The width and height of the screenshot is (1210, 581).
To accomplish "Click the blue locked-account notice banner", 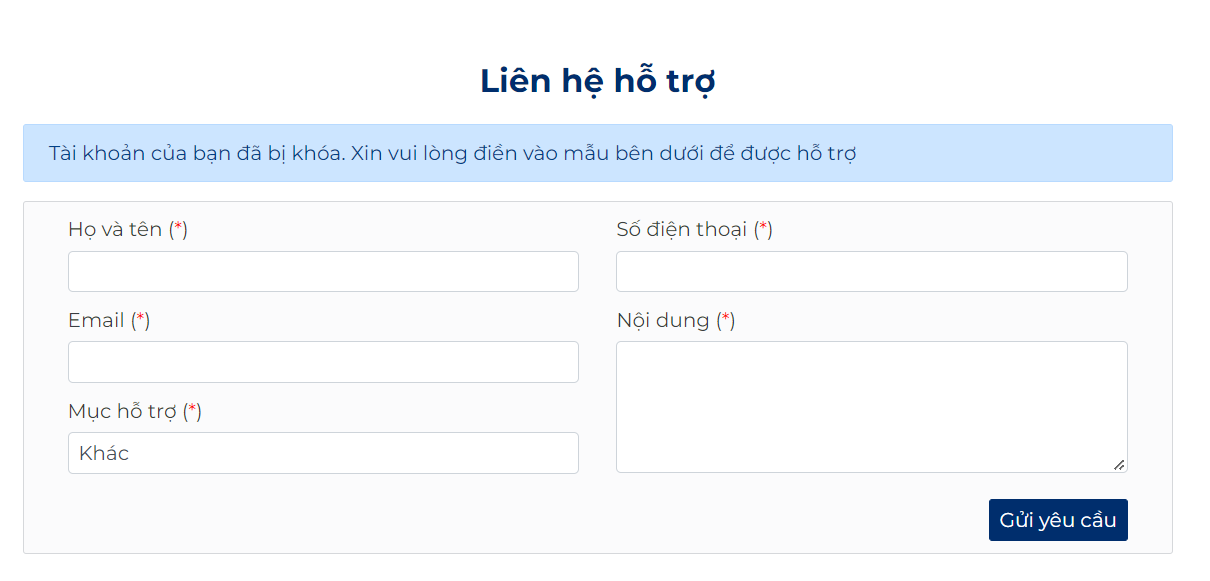I will click(597, 153).
